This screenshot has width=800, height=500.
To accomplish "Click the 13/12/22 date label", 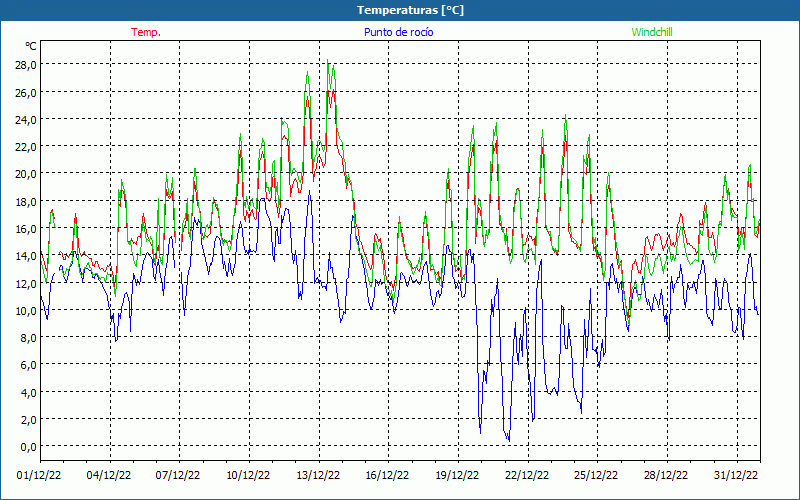I will click(x=318, y=475).
